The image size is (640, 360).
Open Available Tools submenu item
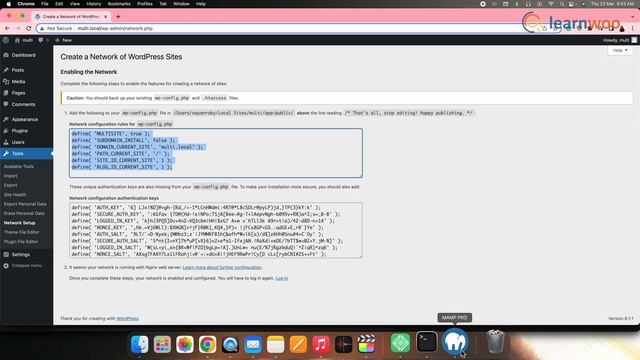point(19,167)
